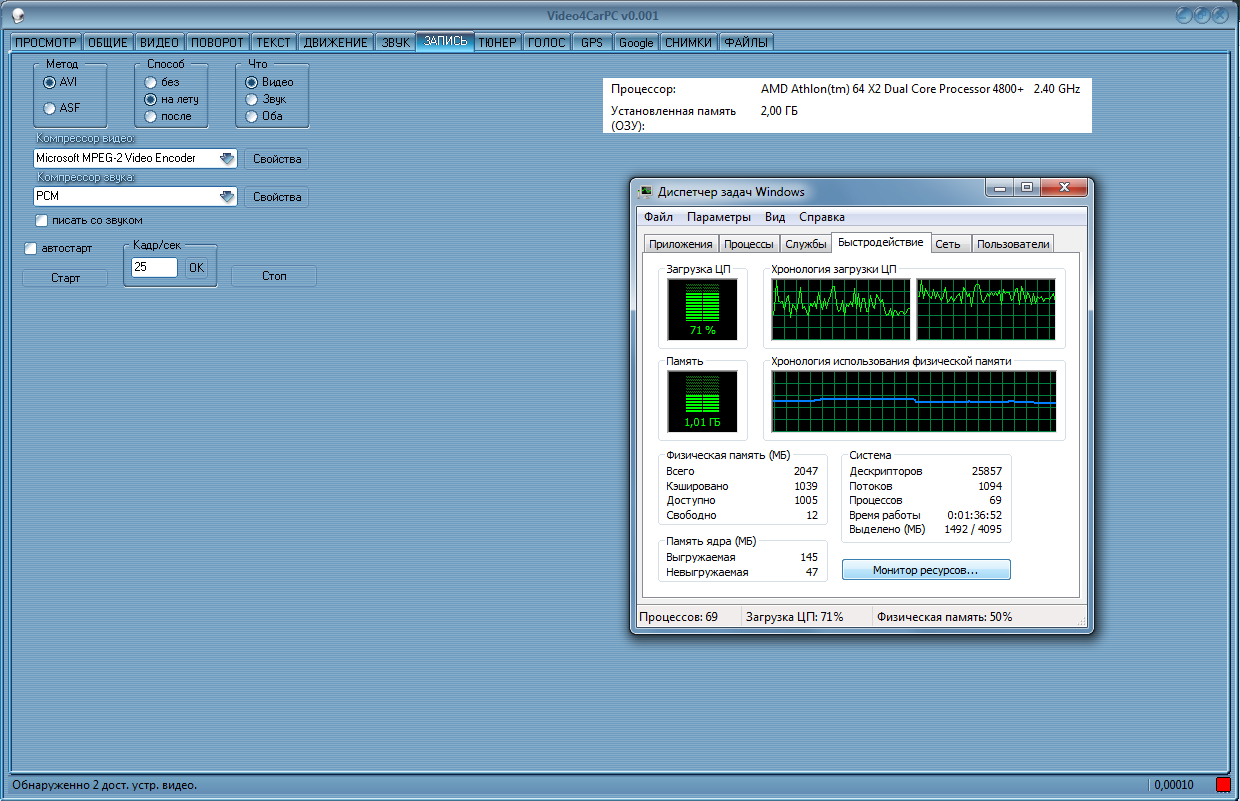The width and height of the screenshot is (1240, 801).
Task: Click the CPU load meter graphic
Action: coord(703,309)
